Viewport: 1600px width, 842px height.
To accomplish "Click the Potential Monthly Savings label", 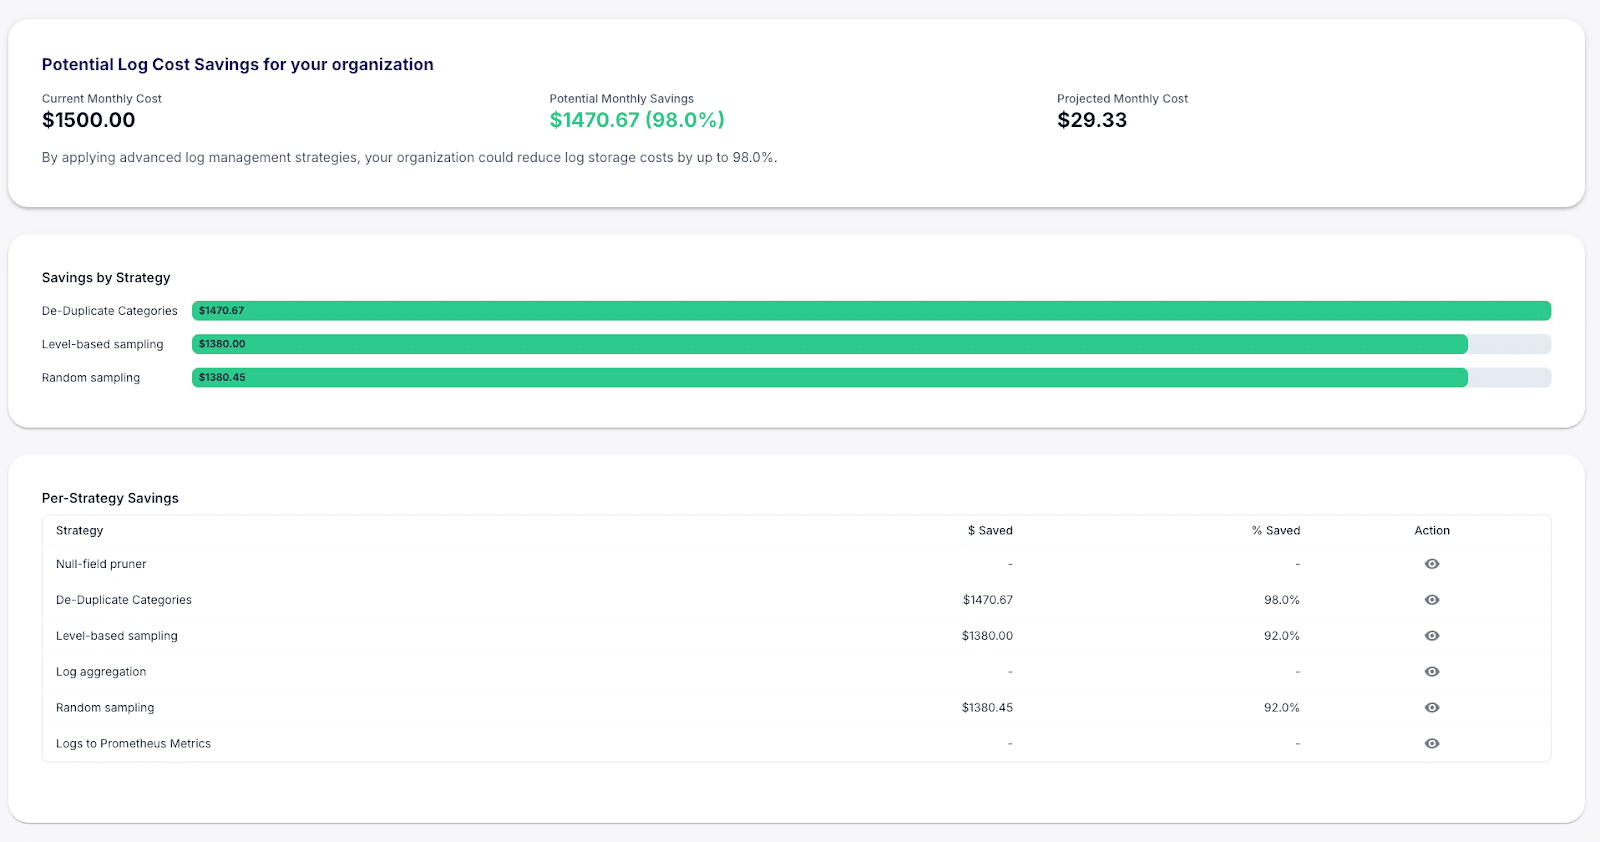I will click(621, 99).
